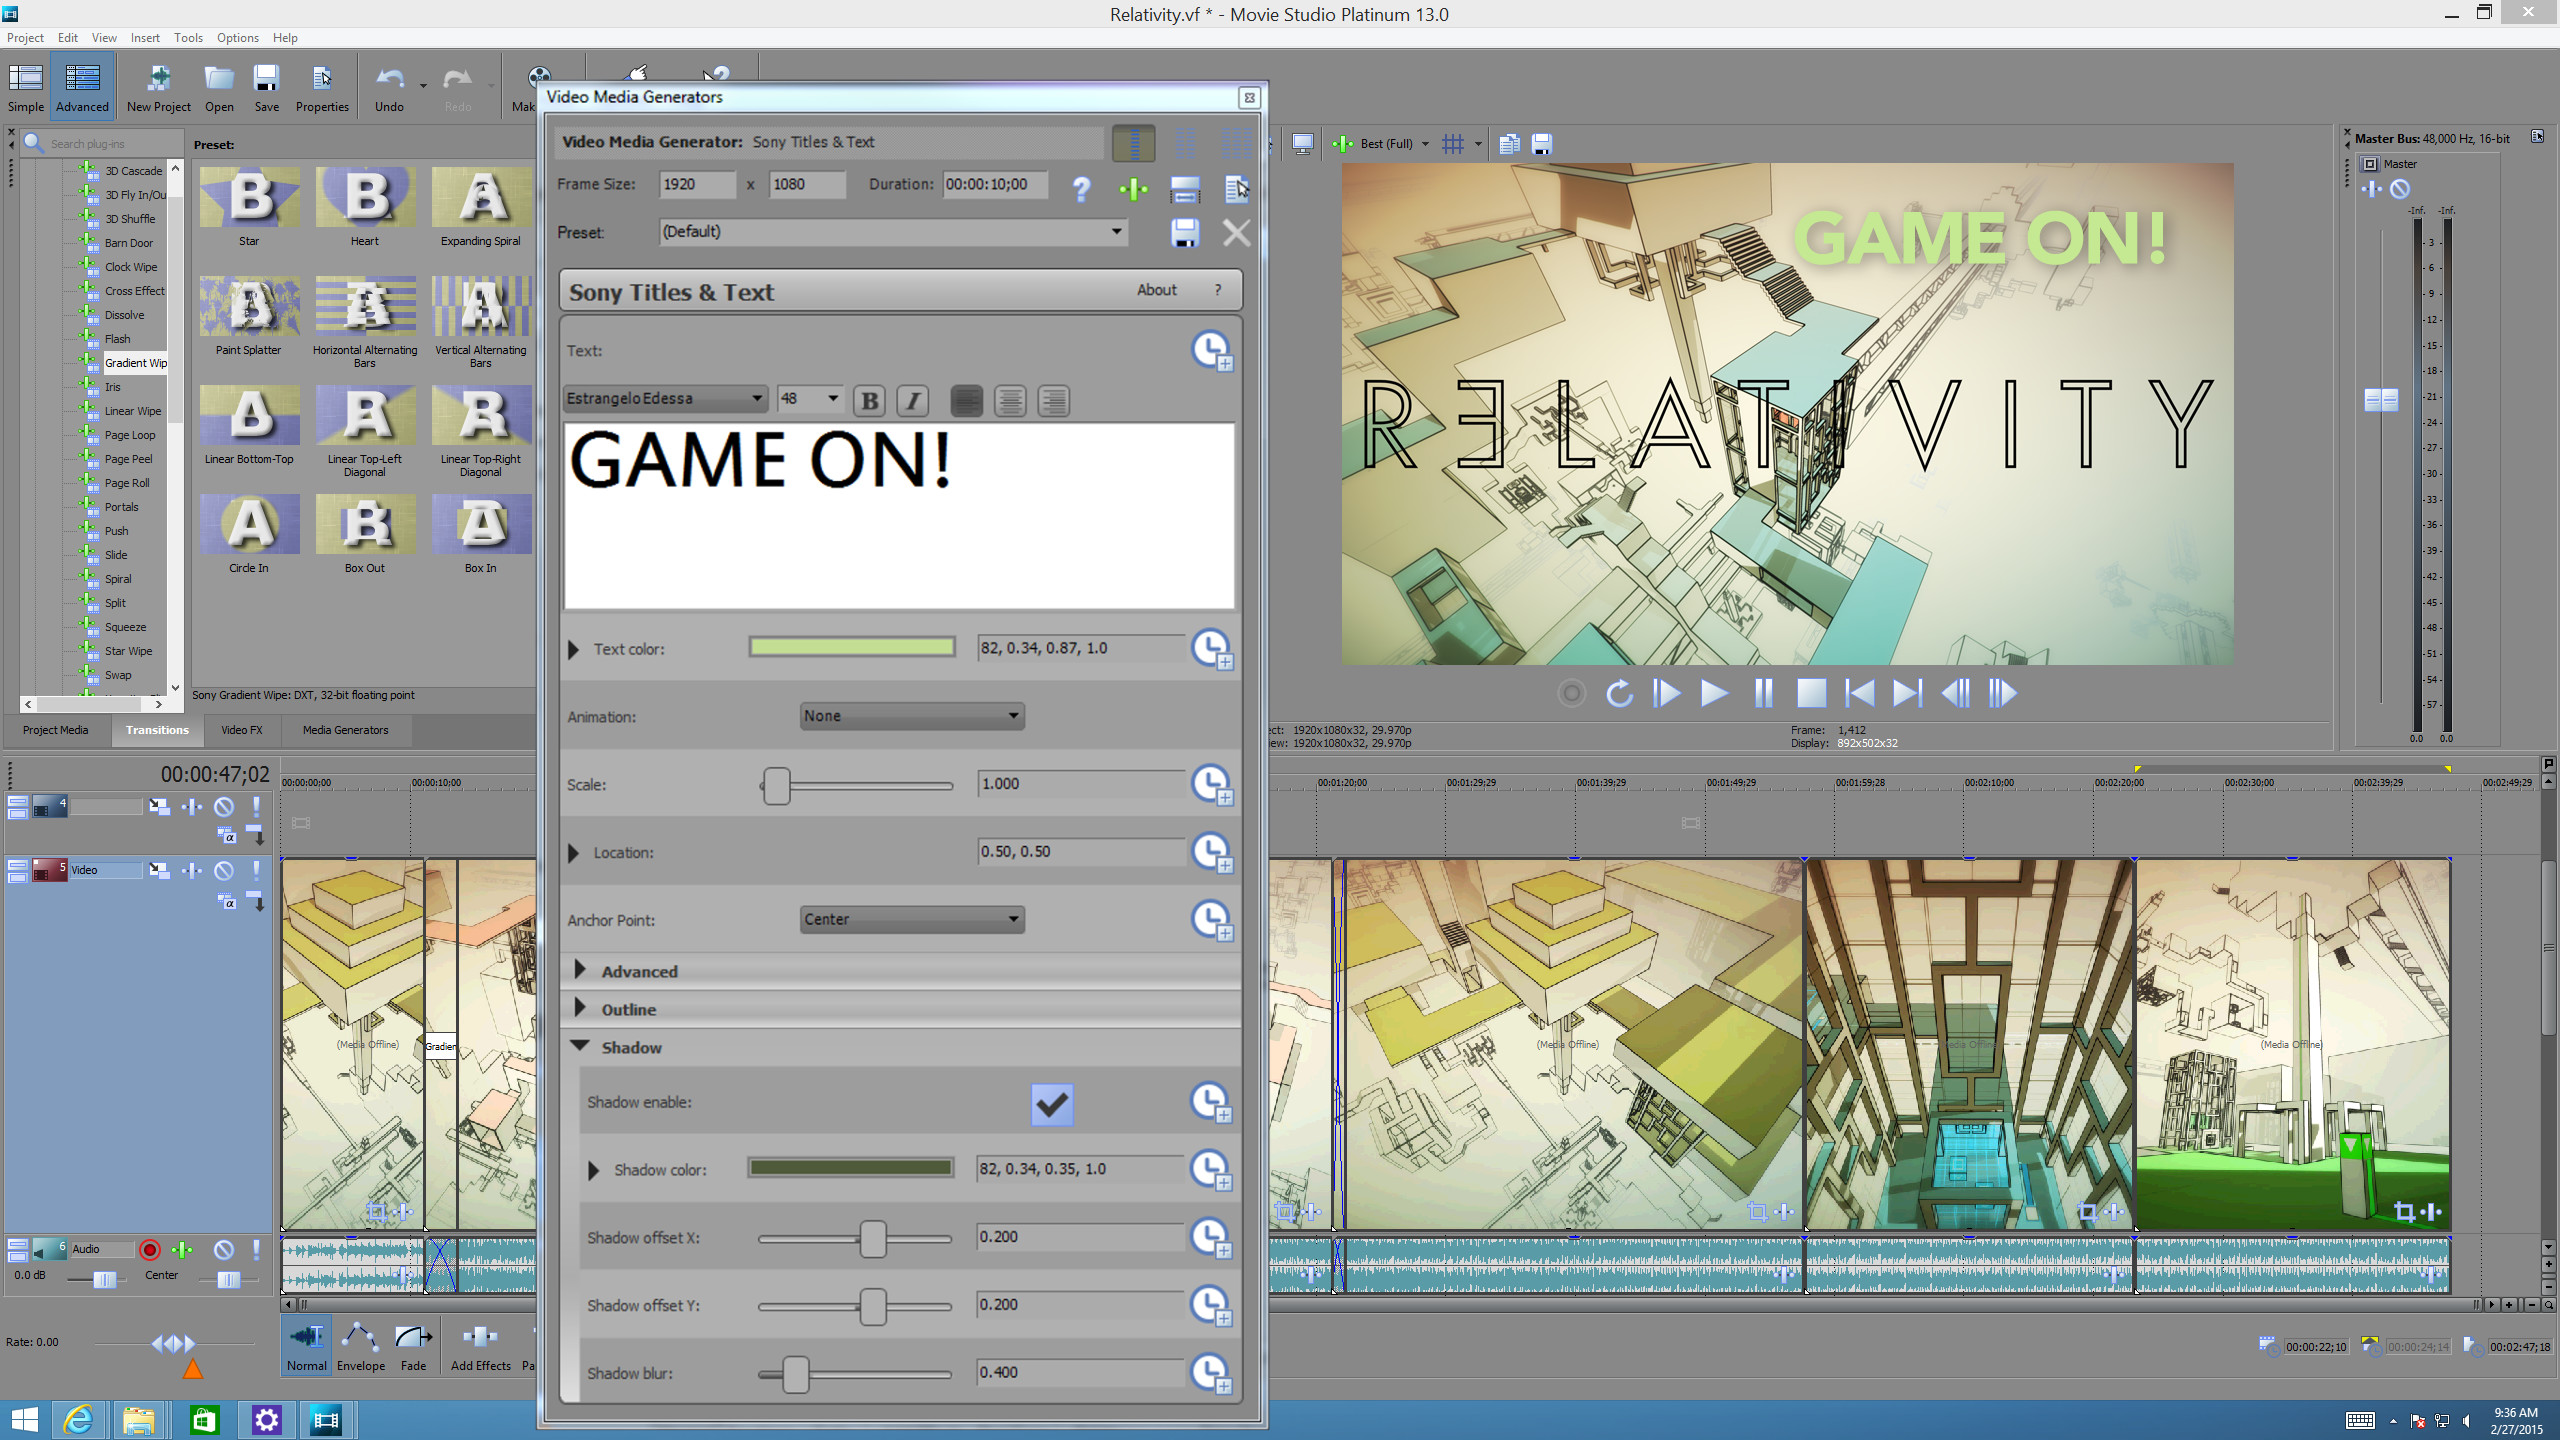Viewport: 2560px width, 1440px height.
Task: Apply Bold formatting to the title text
Action: [868, 400]
